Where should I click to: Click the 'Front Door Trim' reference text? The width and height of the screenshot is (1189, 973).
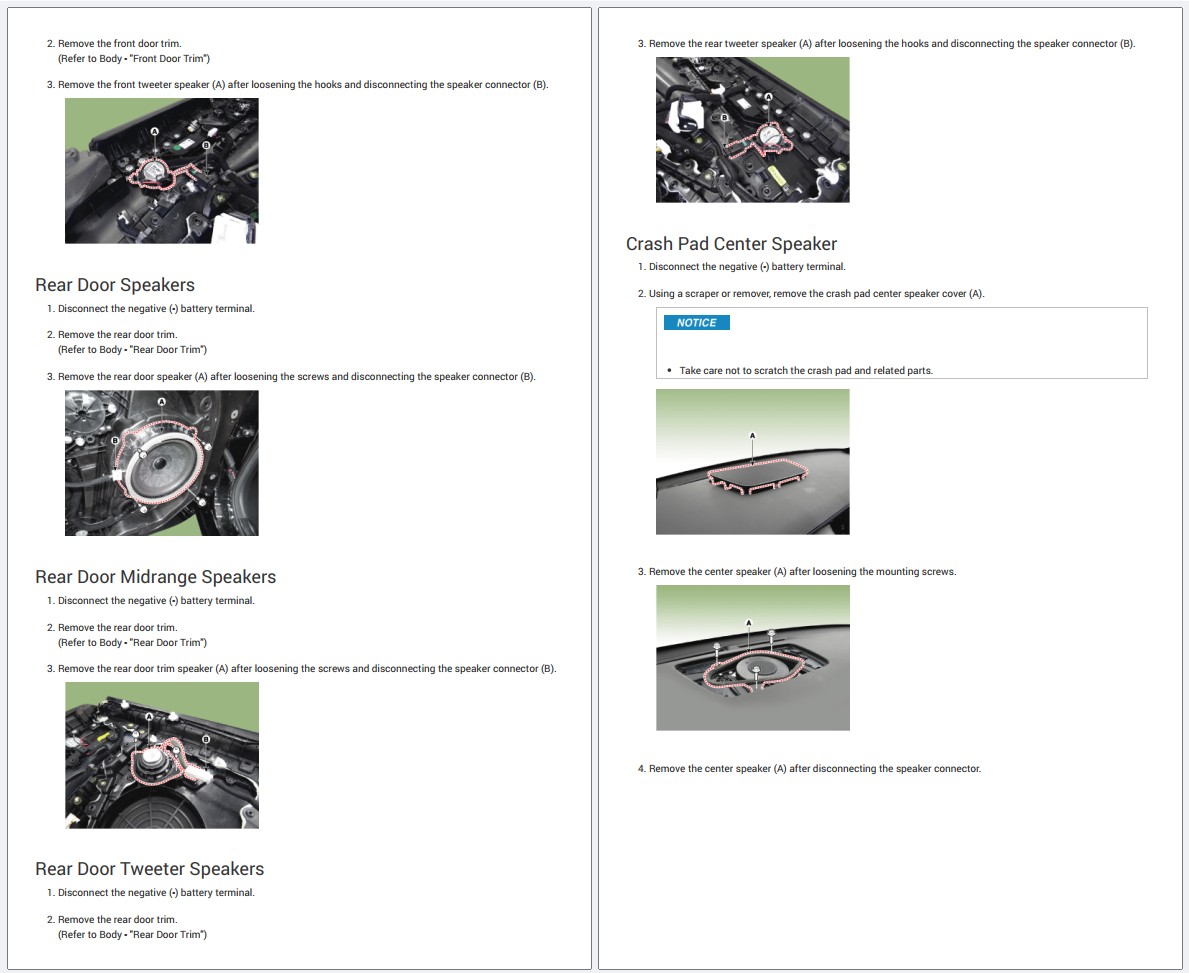click(134, 58)
